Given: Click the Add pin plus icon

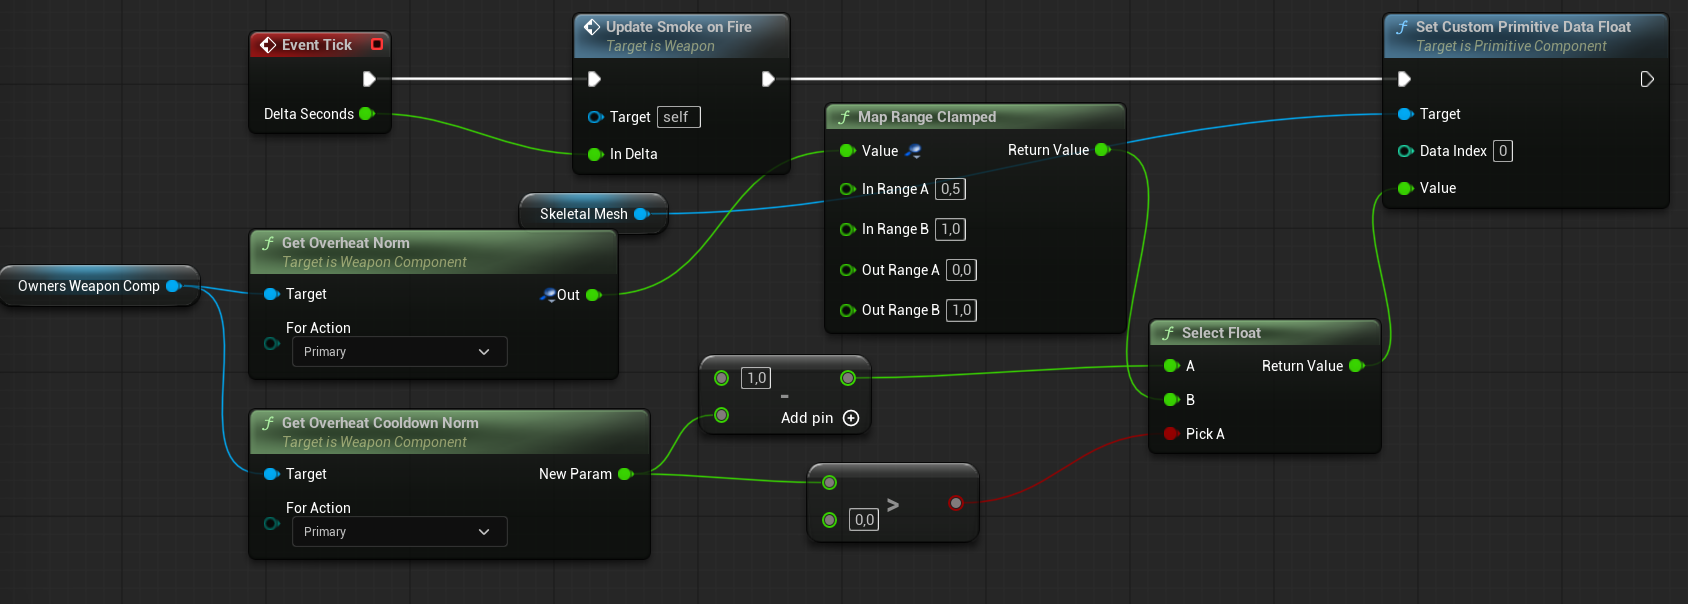Looking at the screenshot, I should [851, 418].
